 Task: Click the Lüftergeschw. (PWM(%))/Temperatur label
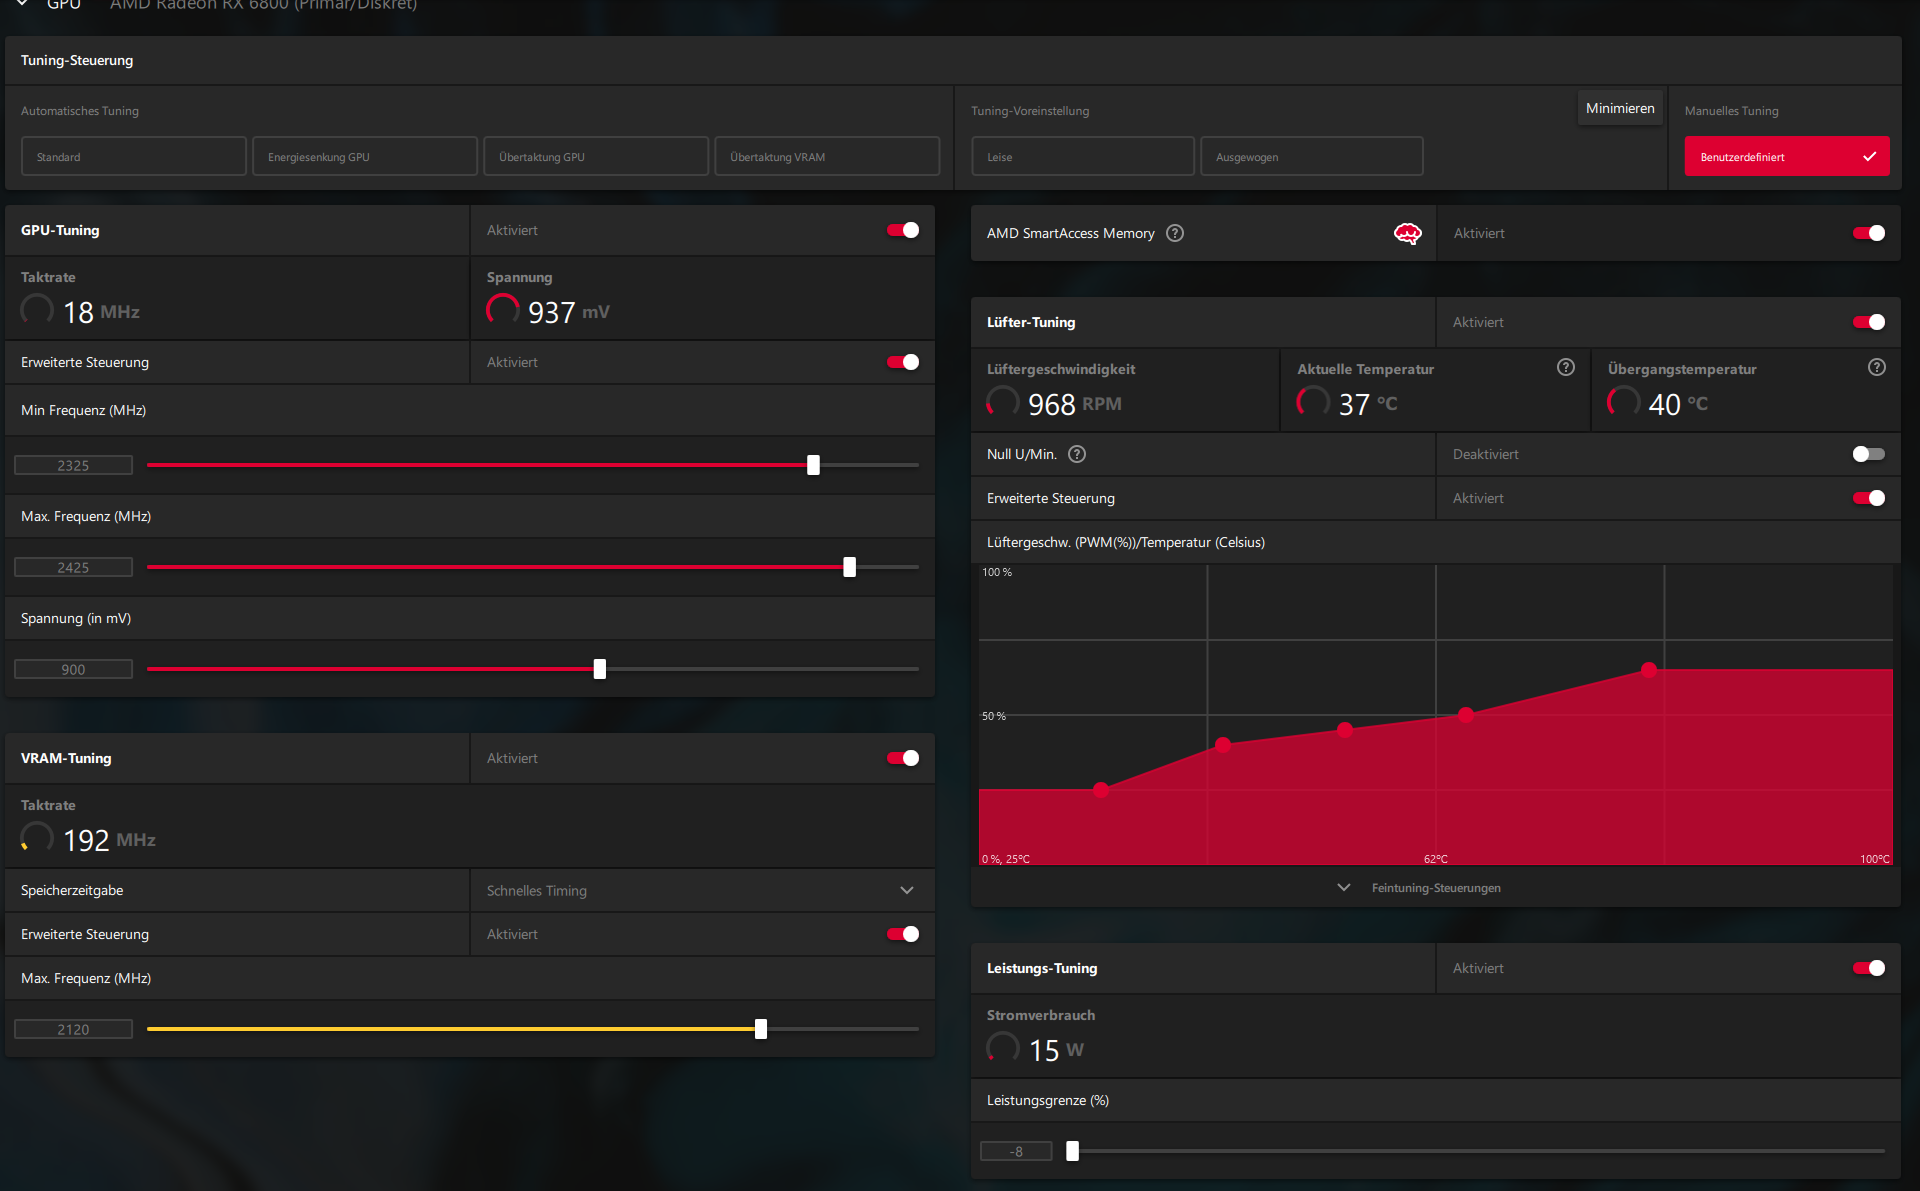pos(1125,542)
